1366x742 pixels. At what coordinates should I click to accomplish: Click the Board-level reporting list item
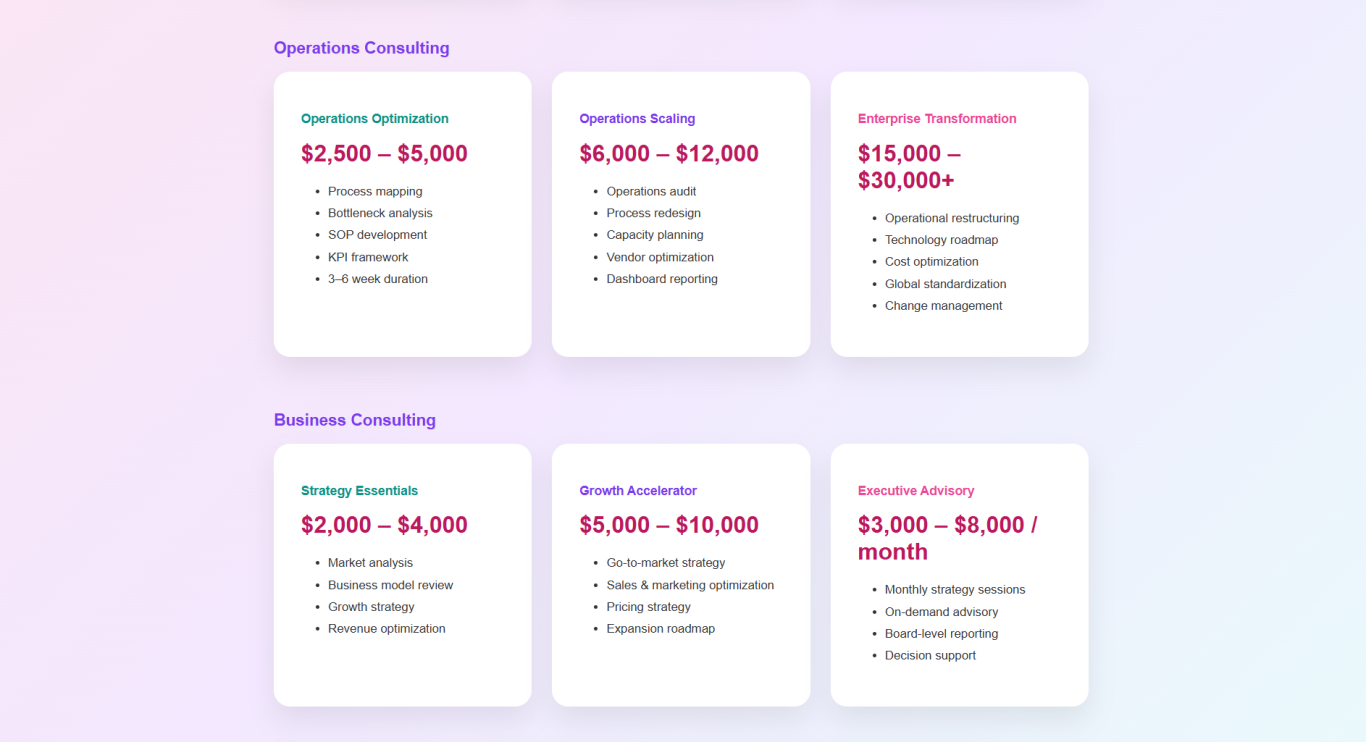pos(941,634)
